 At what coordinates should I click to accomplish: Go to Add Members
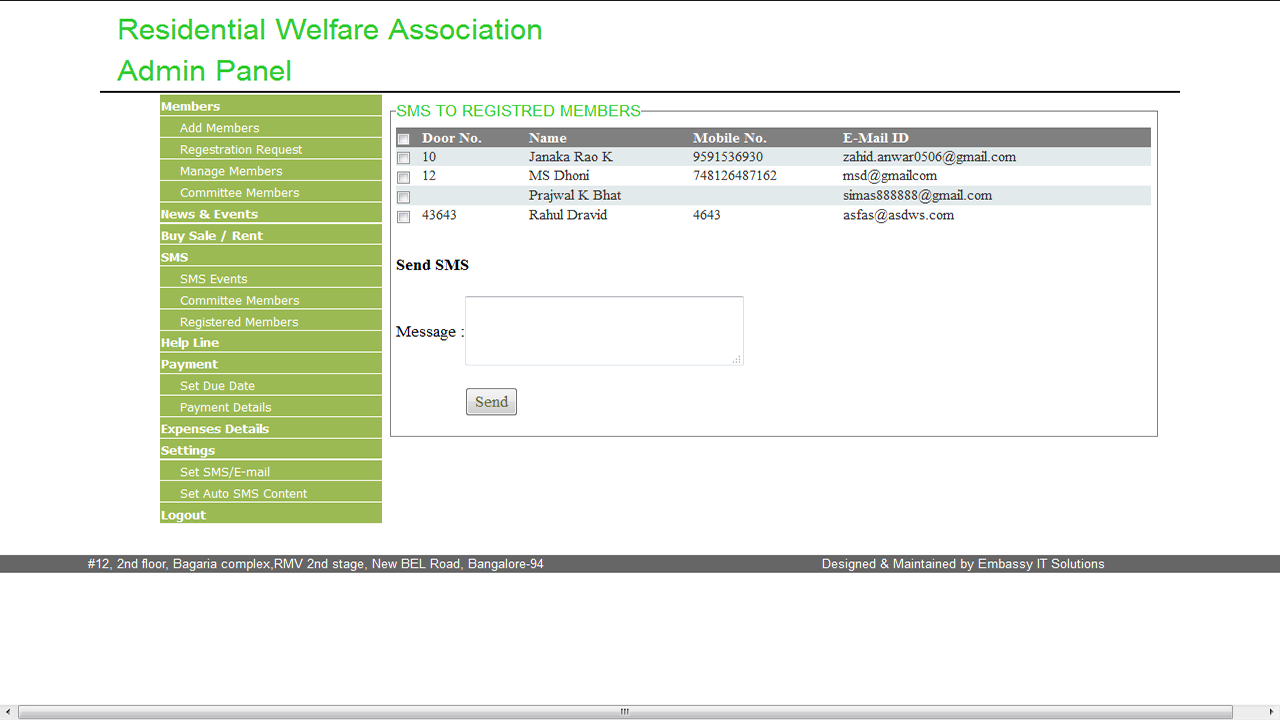coord(271,128)
